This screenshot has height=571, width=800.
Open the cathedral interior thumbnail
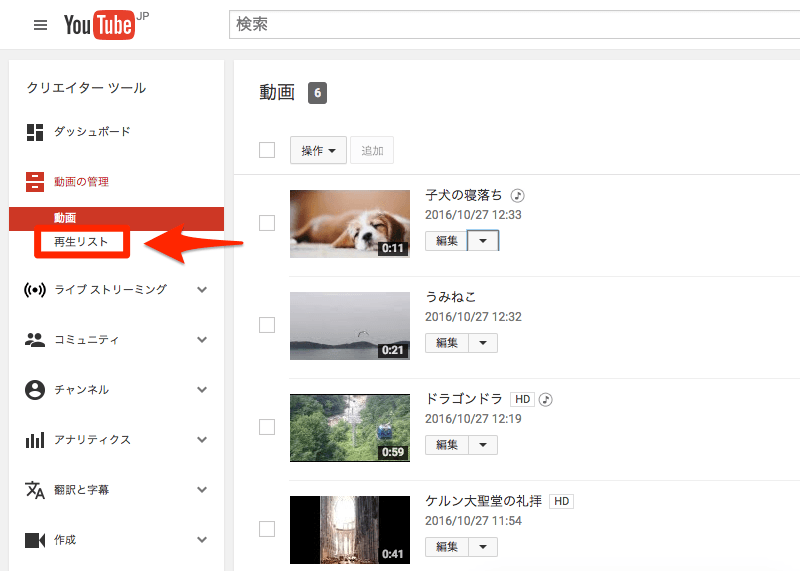point(350,530)
